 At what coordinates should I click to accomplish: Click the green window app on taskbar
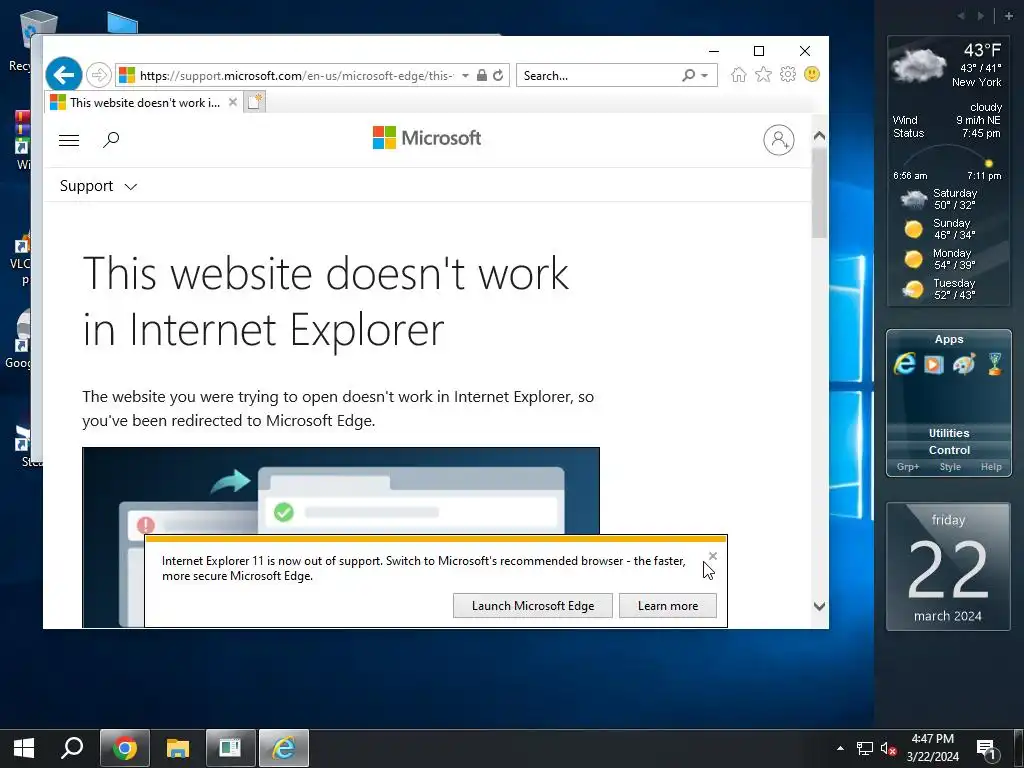230,748
